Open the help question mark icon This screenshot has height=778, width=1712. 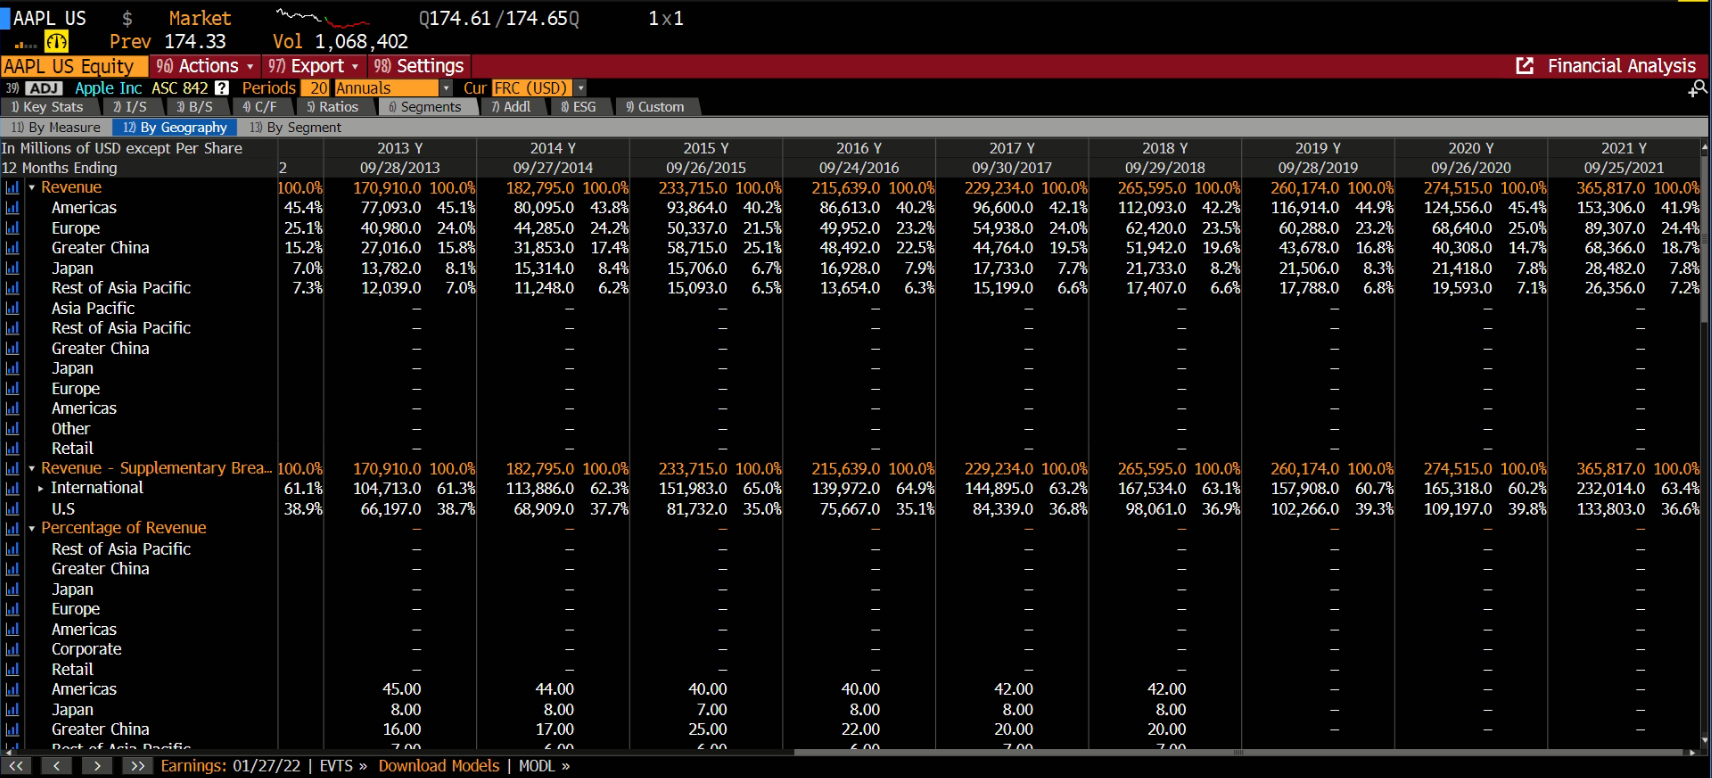(222, 88)
